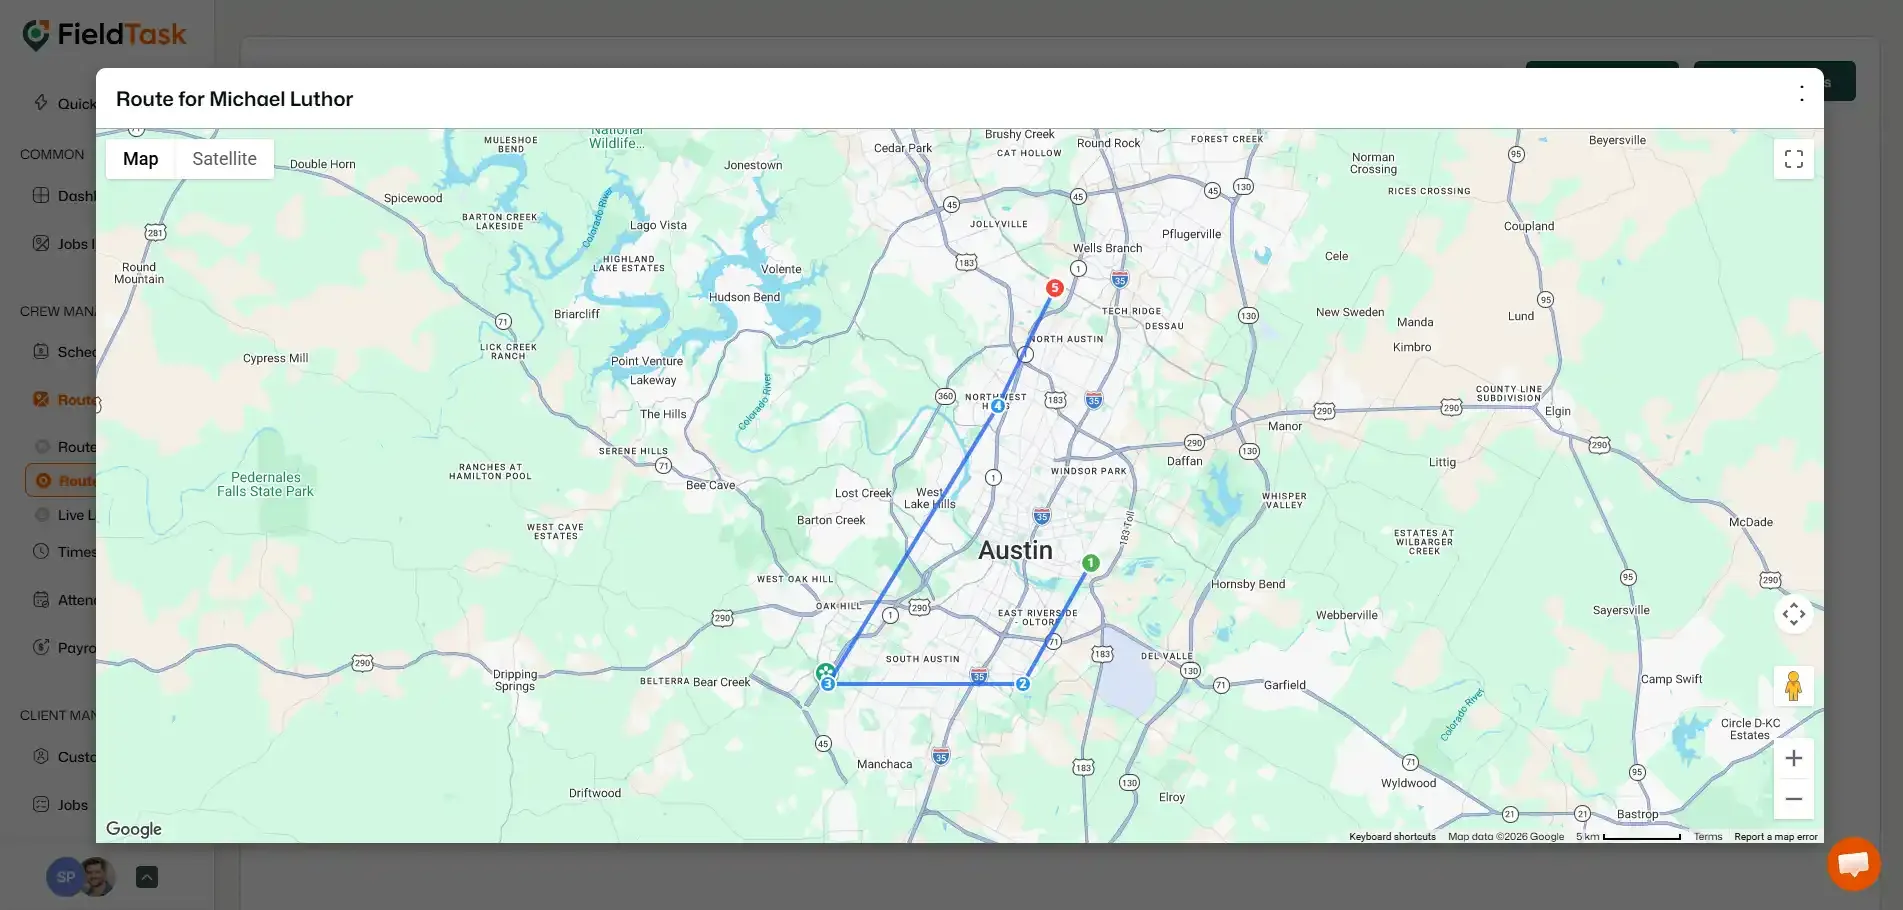Open the chat support bubble
The width and height of the screenshot is (1903, 910).
point(1854,864)
